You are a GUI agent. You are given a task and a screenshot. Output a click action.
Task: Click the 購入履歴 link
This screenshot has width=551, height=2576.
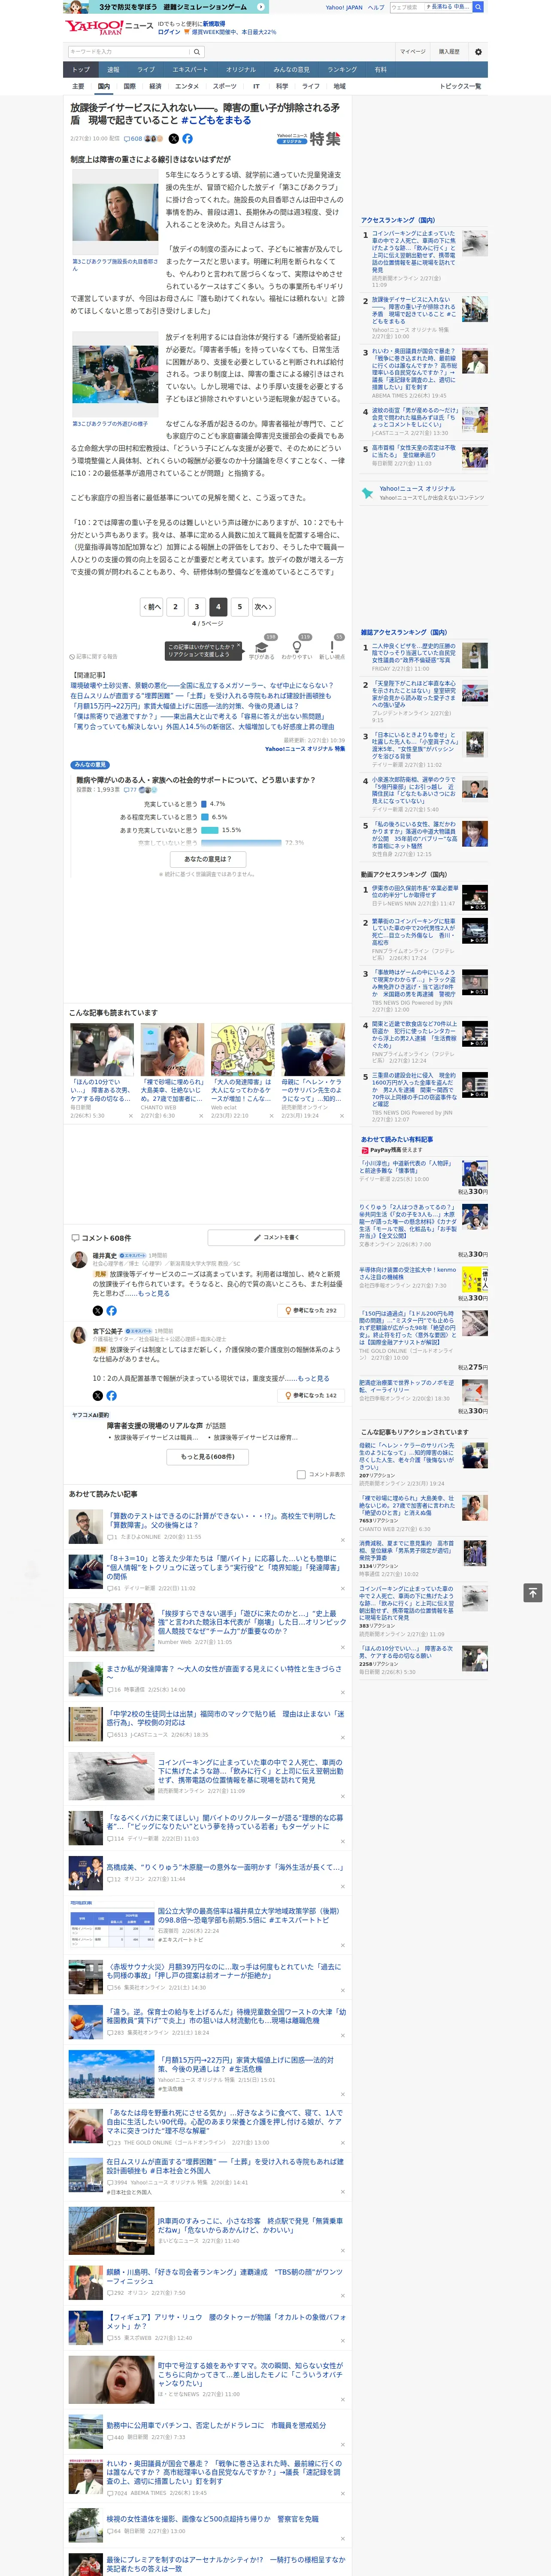coord(449,52)
